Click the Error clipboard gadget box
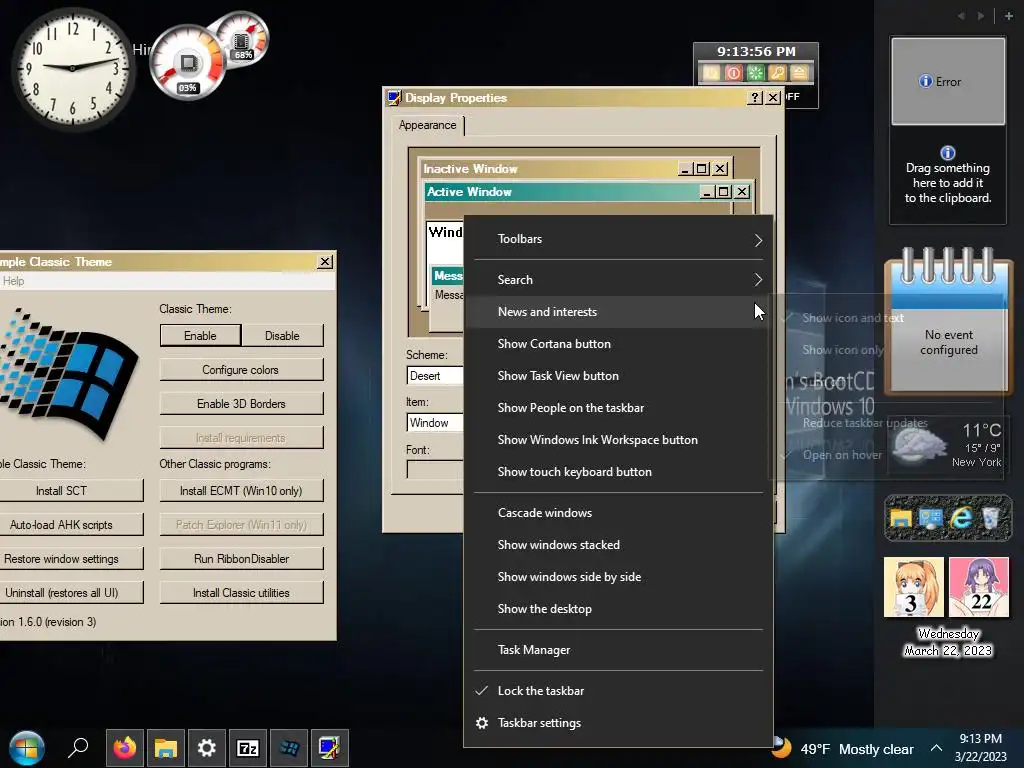This screenshot has width=1024, height=768. coord(948,81)
